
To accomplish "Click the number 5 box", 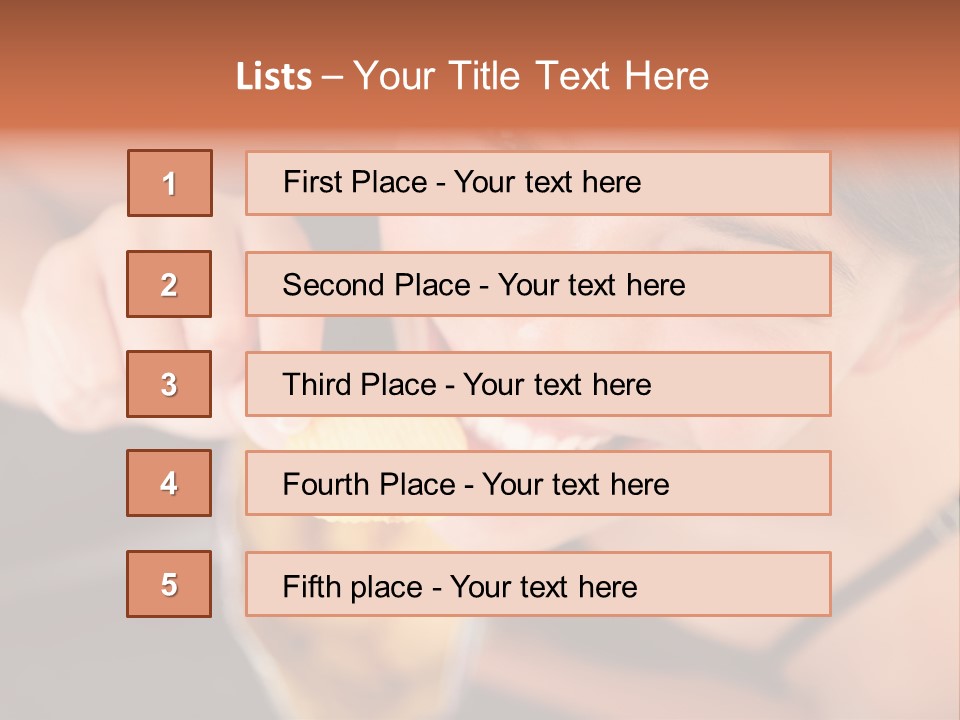I will point(169,584).
